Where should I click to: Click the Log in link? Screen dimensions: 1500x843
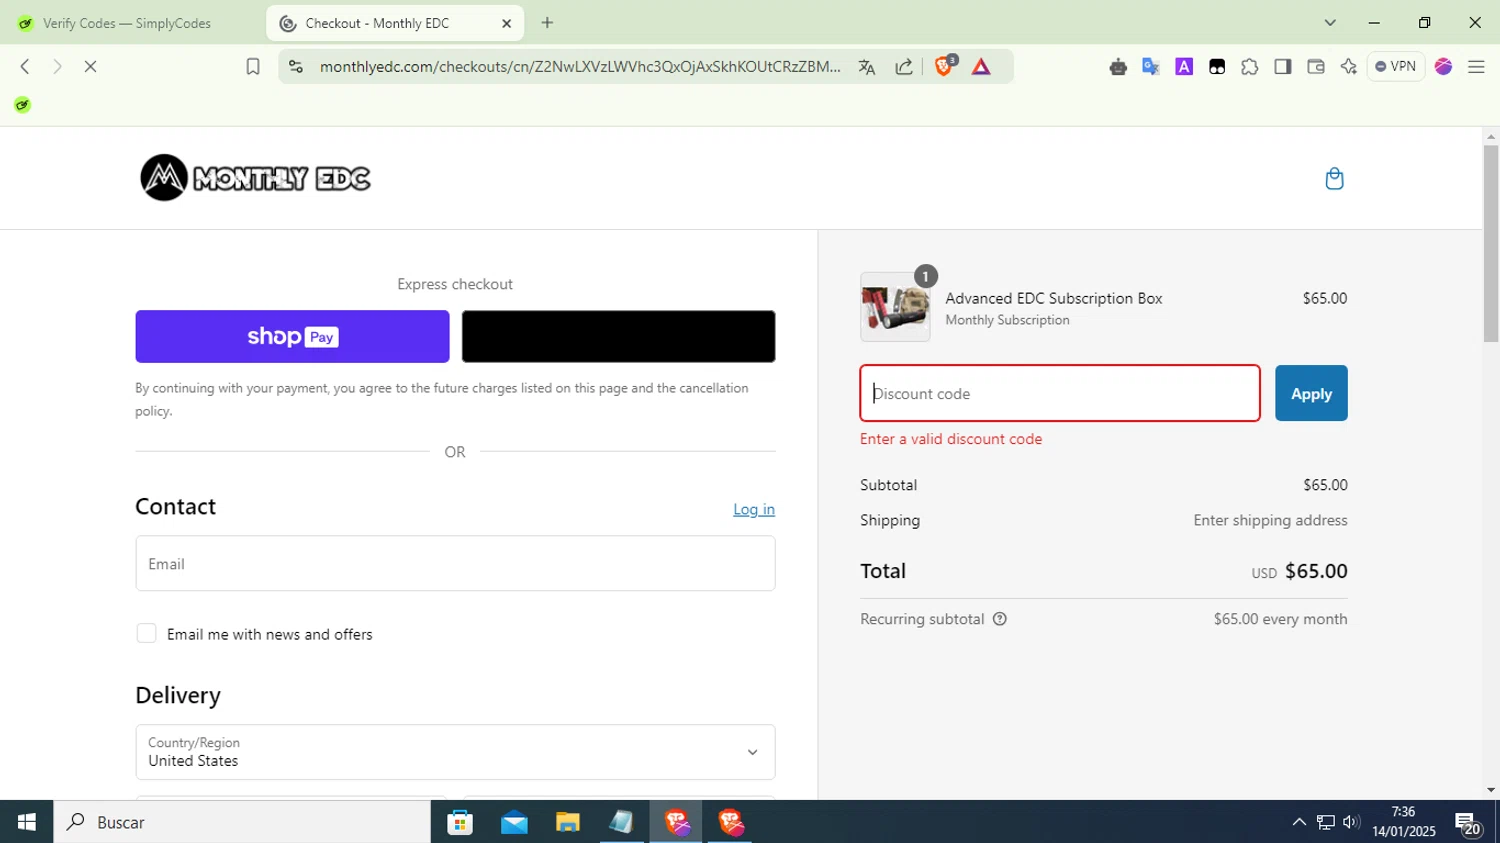(754, 509)
